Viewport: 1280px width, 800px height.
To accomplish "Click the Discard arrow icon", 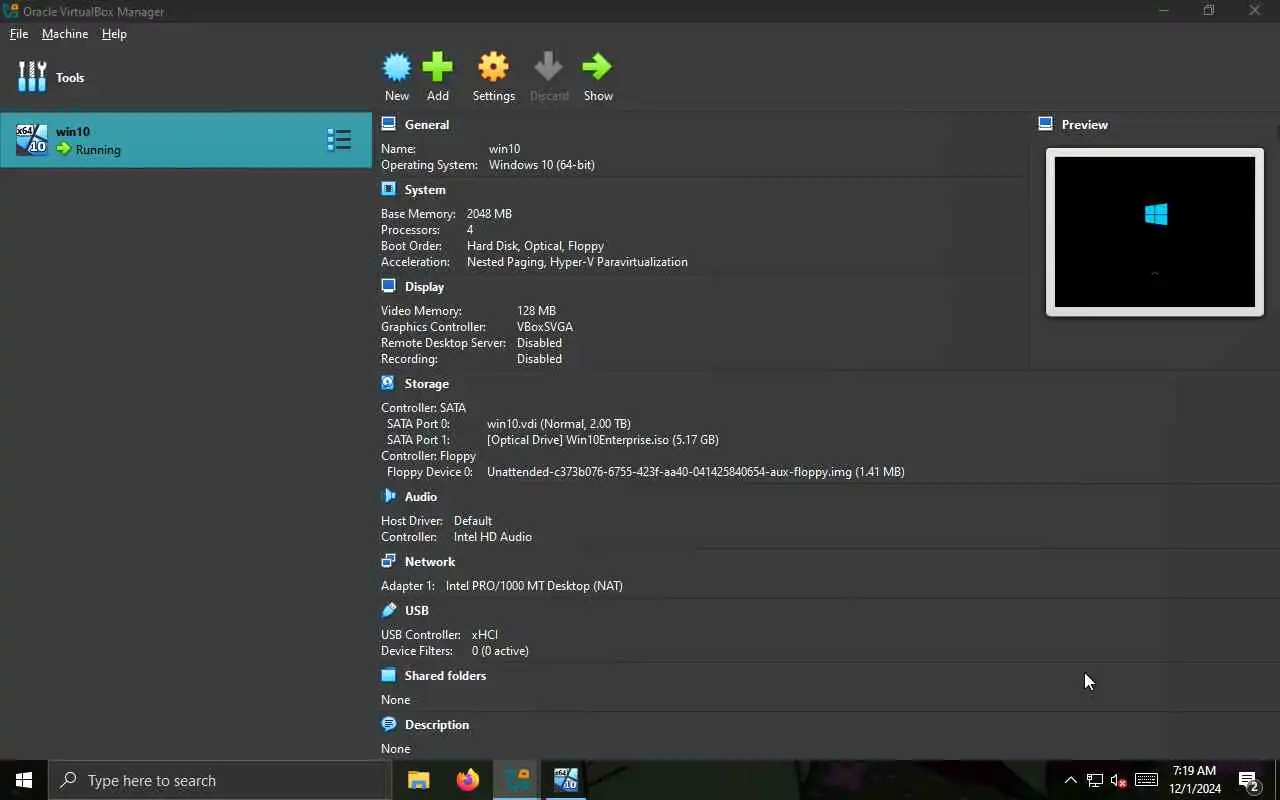I will coord(548,67).
